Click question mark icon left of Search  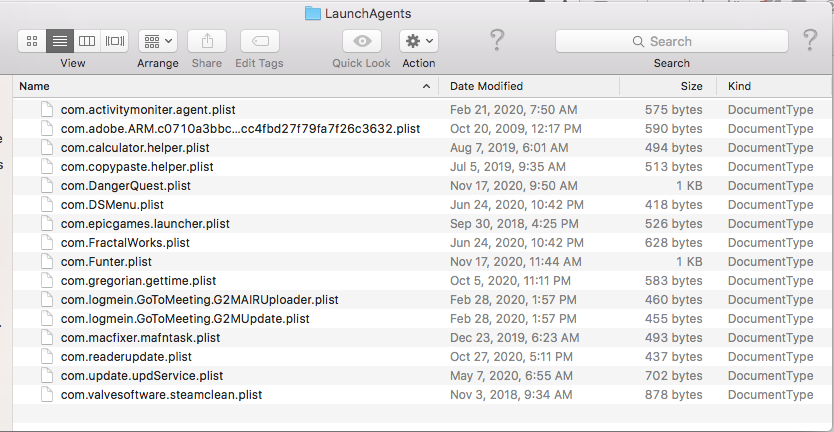(497, 40)
